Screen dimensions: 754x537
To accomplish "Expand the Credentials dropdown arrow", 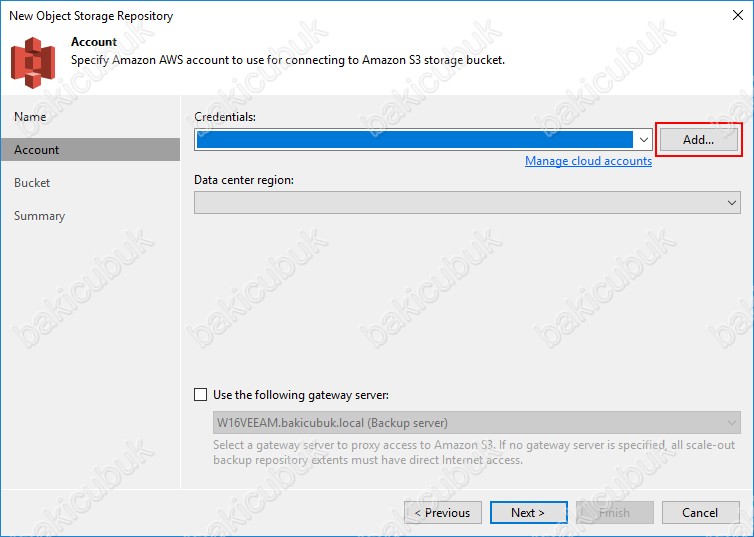I will point(643,140).
